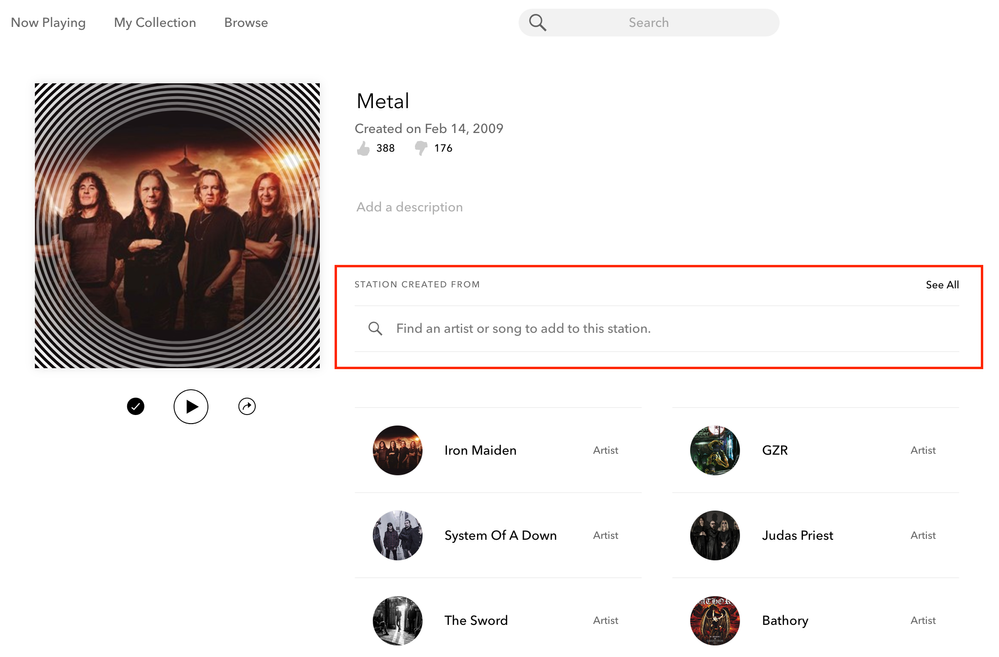Click the magnifier icon in top search bar
999x657 pixels.
(538, 23)
